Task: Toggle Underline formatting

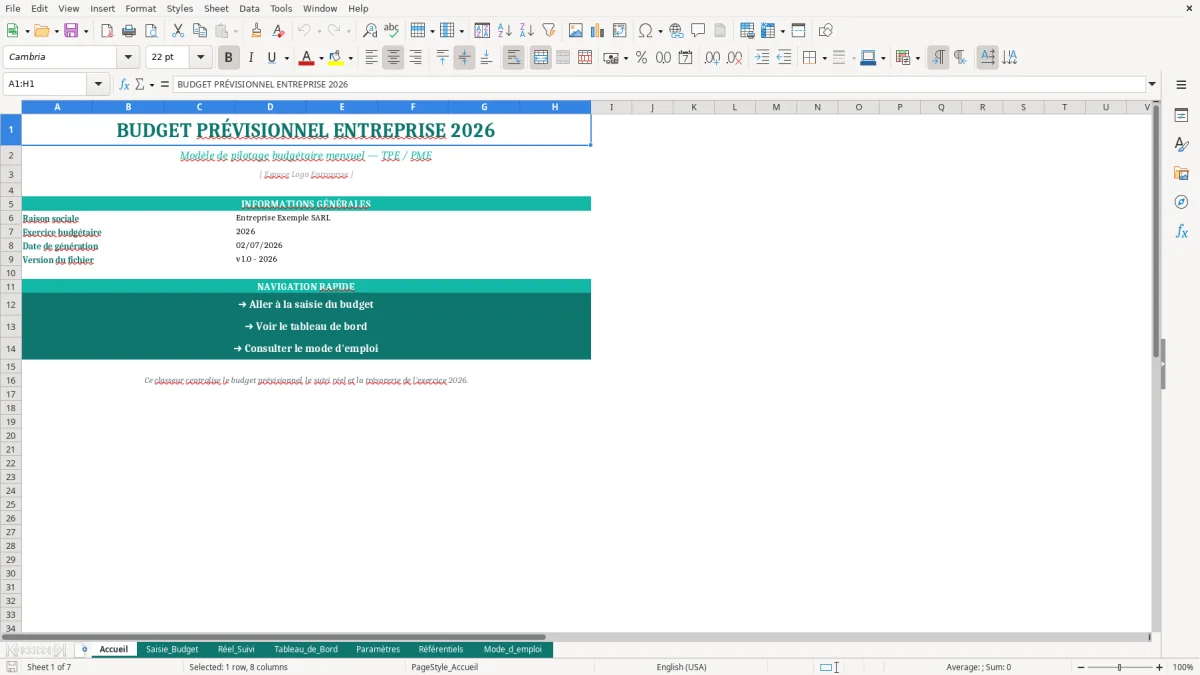Action: (271, 58)
